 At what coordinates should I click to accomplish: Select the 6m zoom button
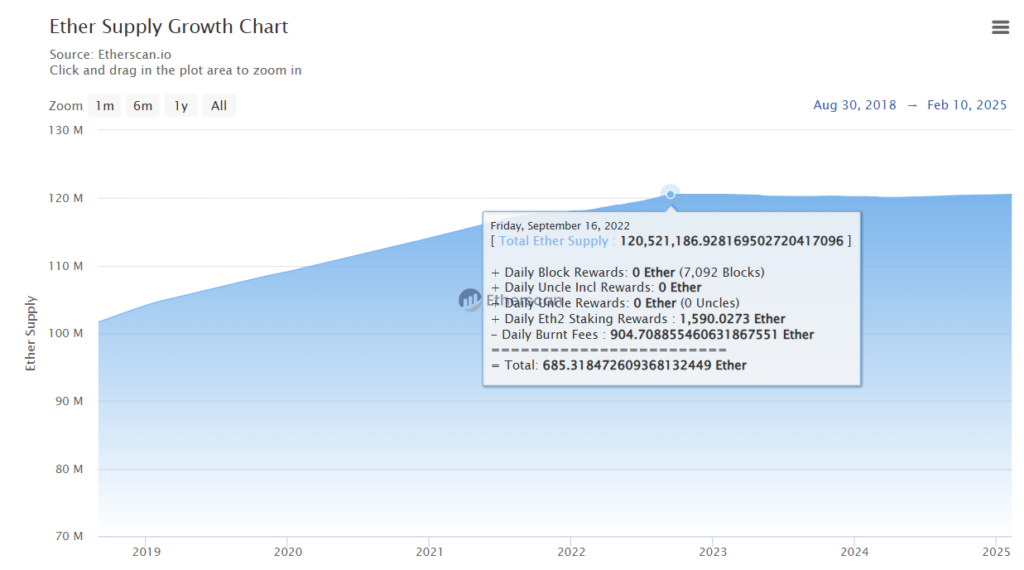pos(143,106)
